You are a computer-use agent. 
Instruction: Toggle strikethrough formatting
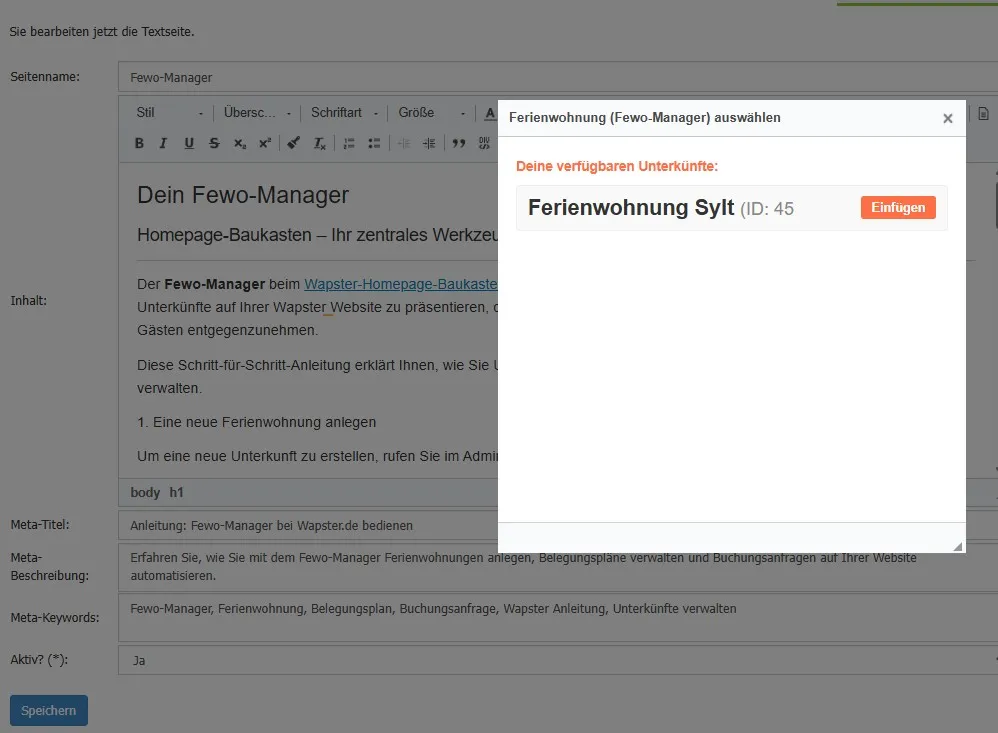[x=214, y=143]
